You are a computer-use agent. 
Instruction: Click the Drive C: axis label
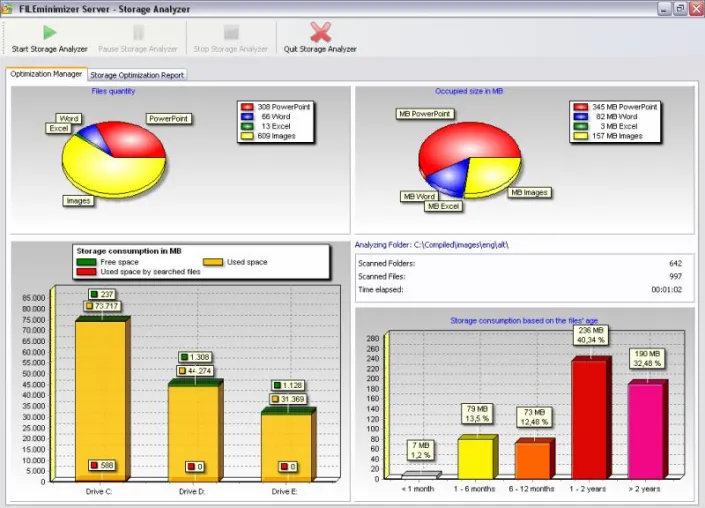click(99, 492)
